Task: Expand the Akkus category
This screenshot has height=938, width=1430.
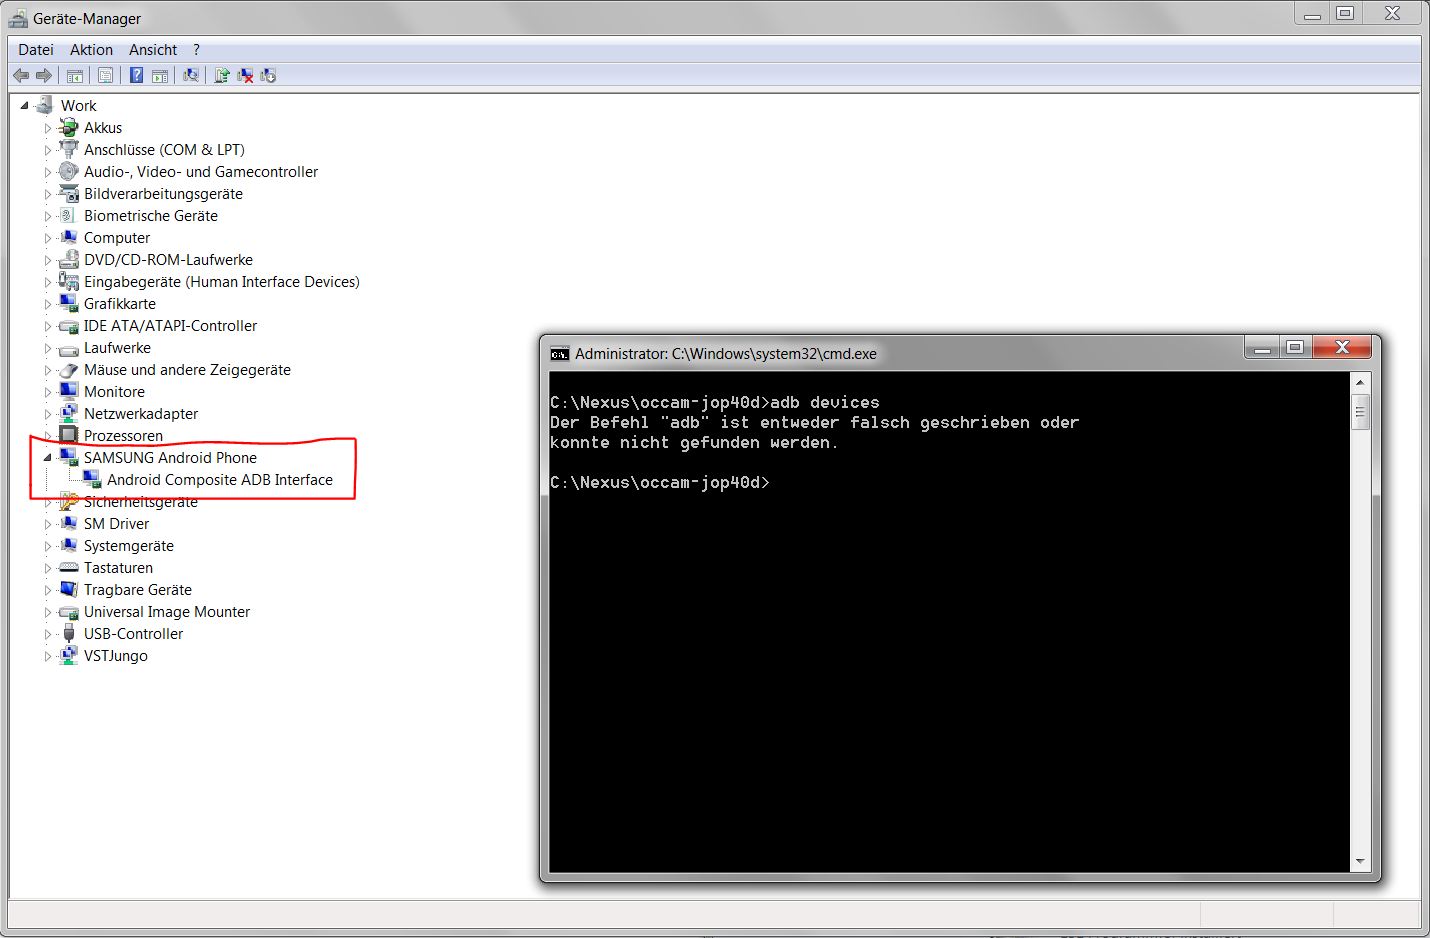Action: (x=48, y=128)
